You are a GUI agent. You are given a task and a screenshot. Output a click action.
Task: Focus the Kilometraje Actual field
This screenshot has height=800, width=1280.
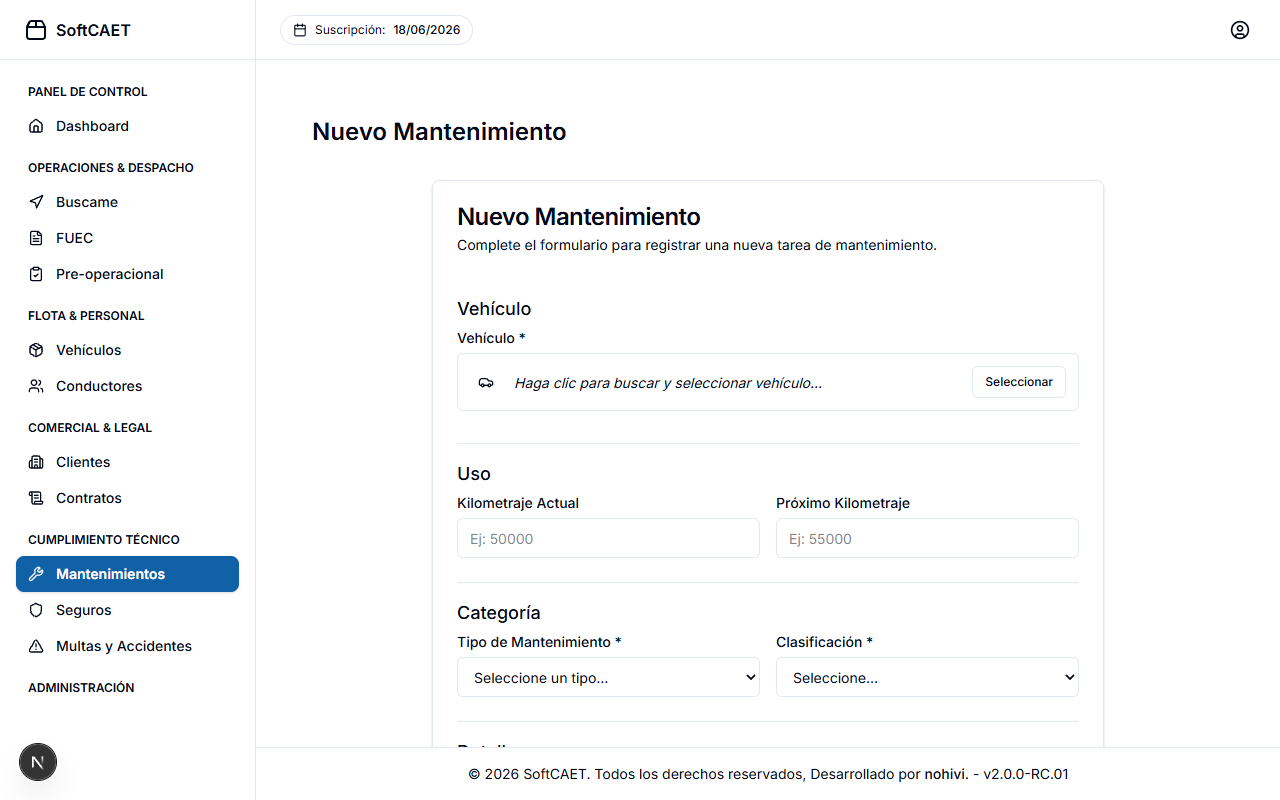point(608,538)
